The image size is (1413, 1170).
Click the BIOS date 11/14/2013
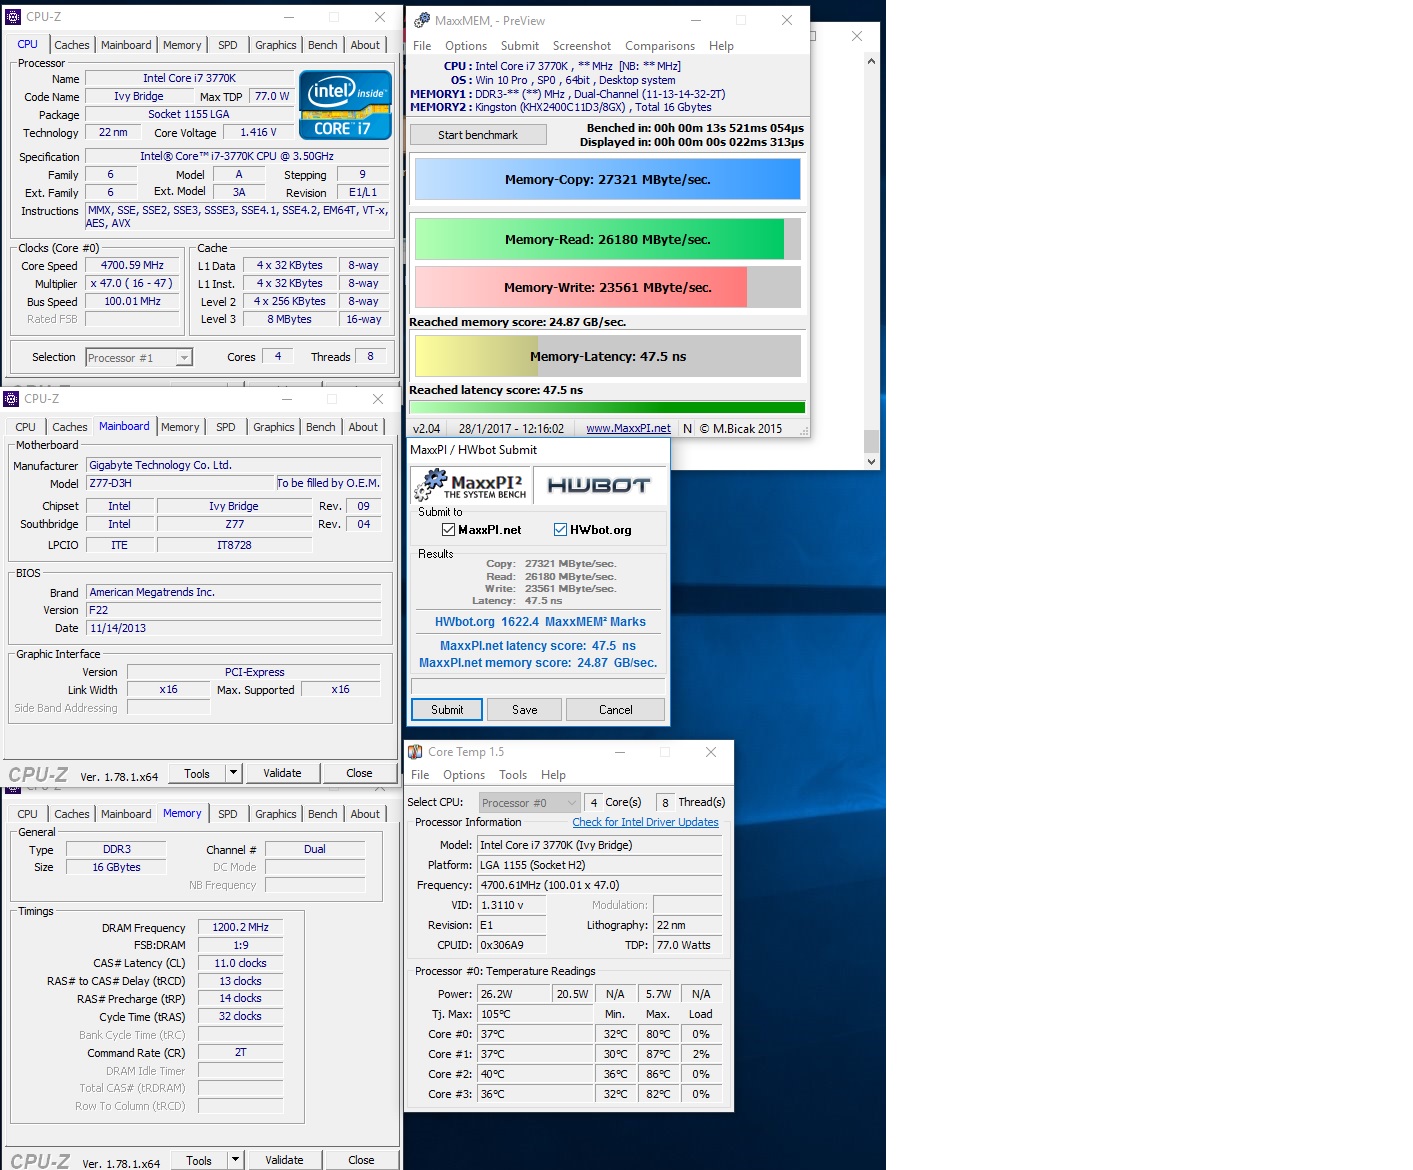coord(234,628)
